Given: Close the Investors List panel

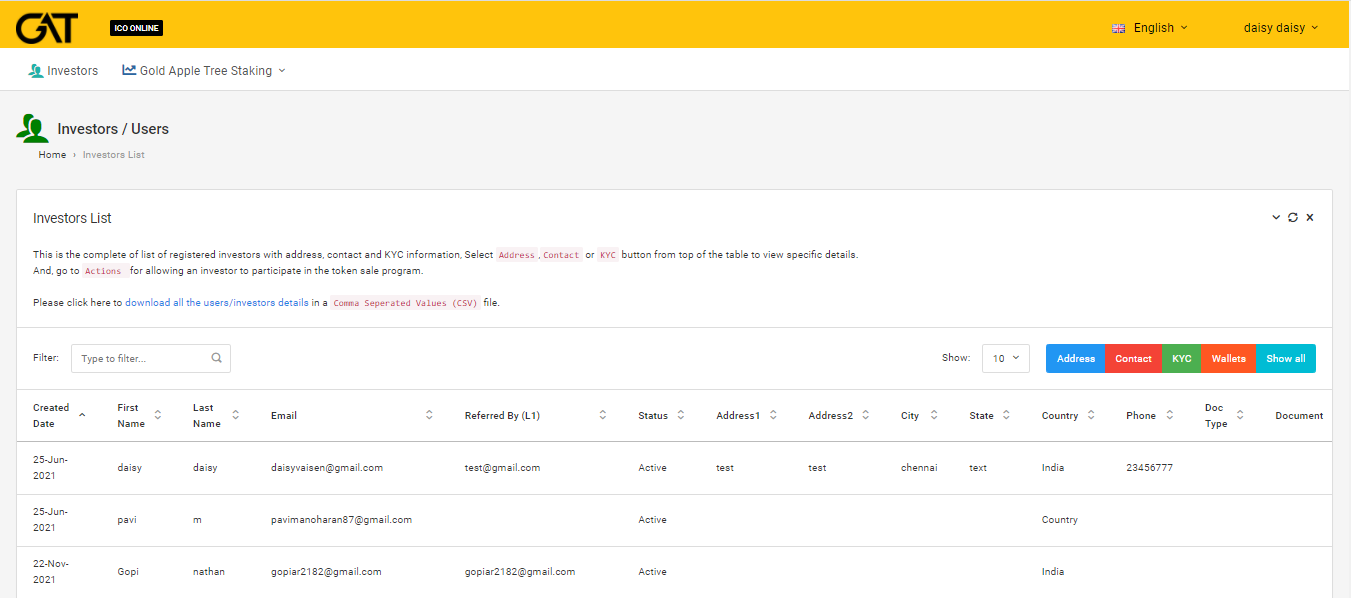Looking at the screenshot, I should point(1310,218).
